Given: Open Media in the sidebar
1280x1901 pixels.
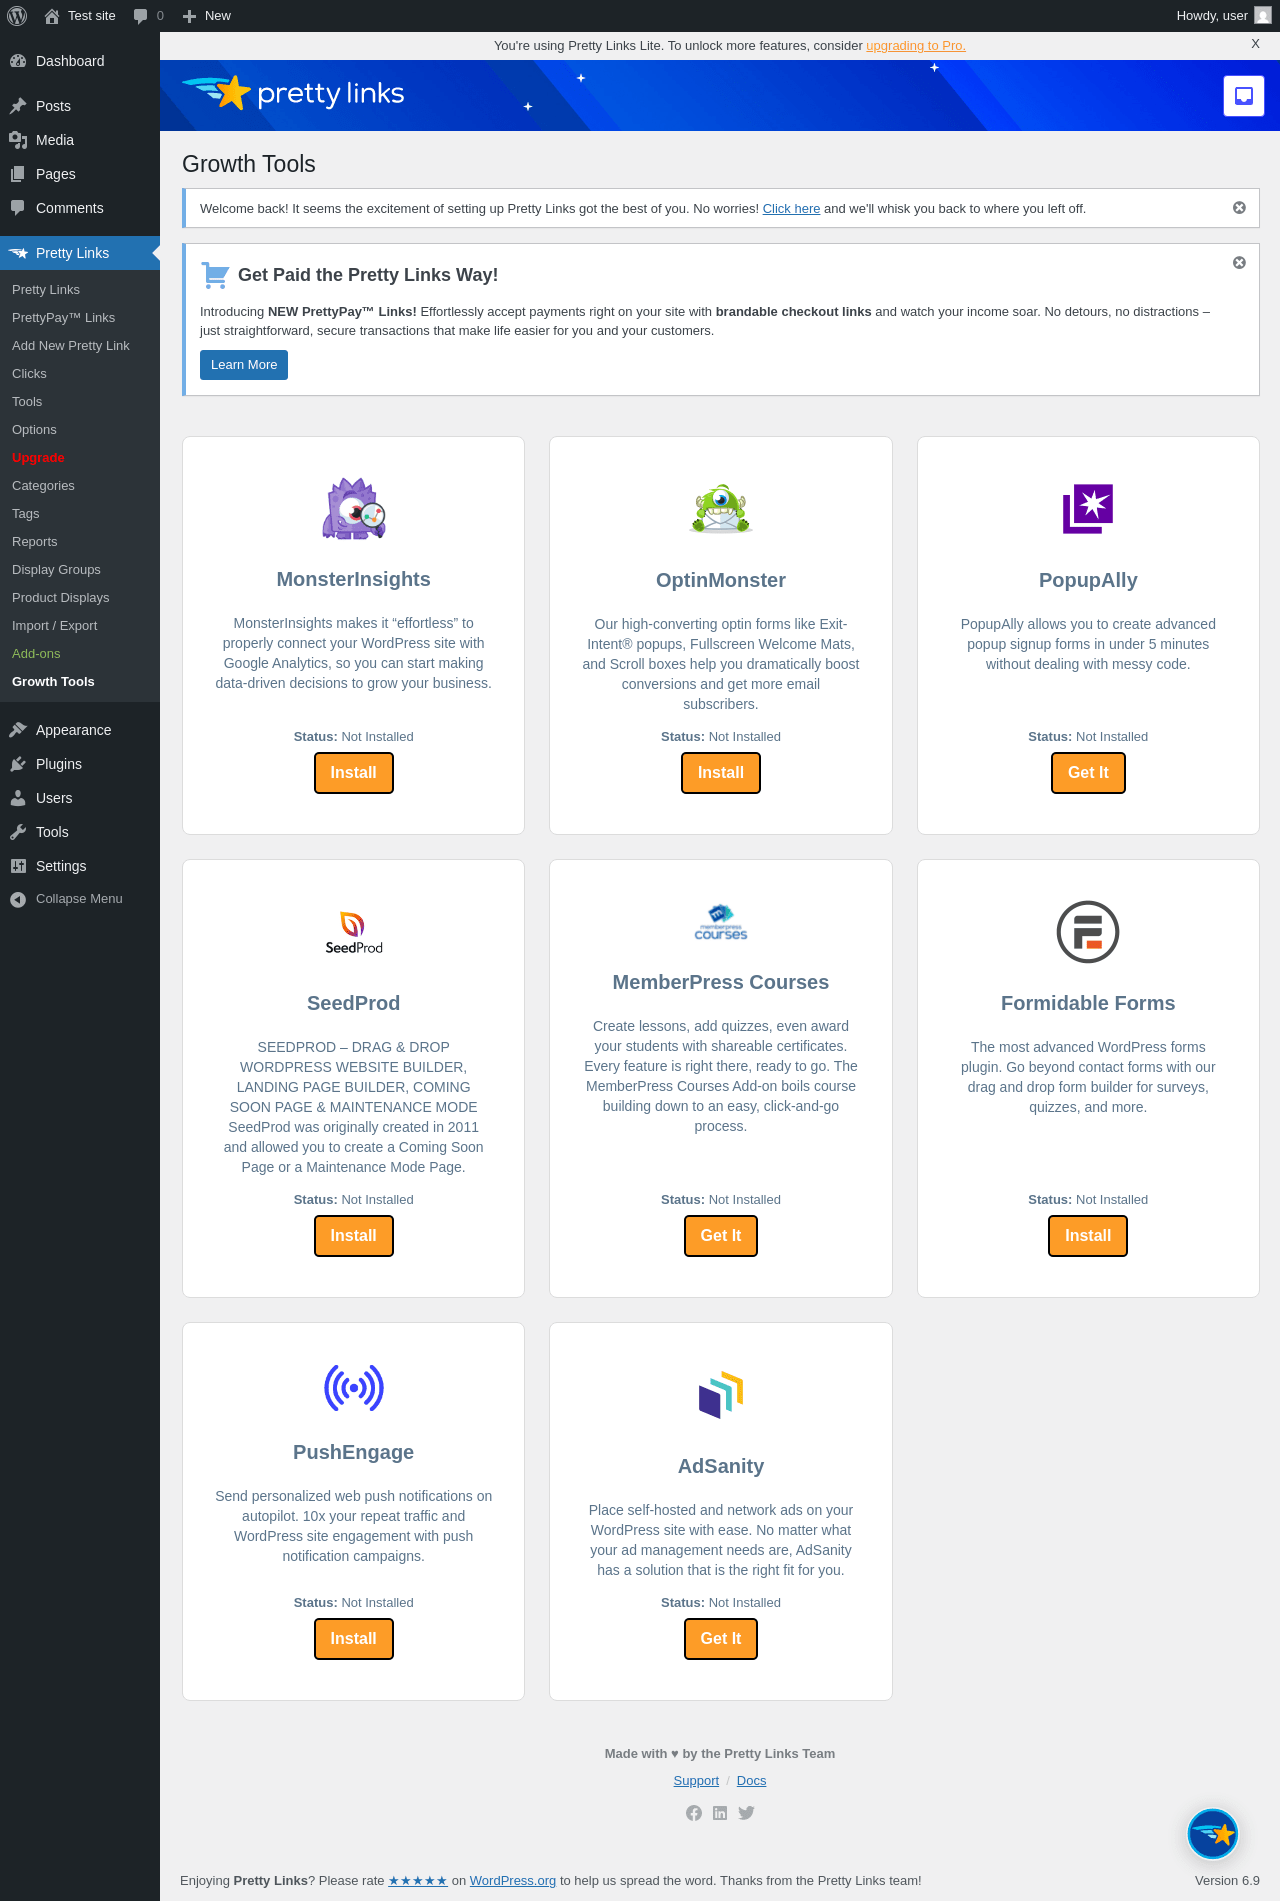Looking at the screenshot, I should point(80,140).
